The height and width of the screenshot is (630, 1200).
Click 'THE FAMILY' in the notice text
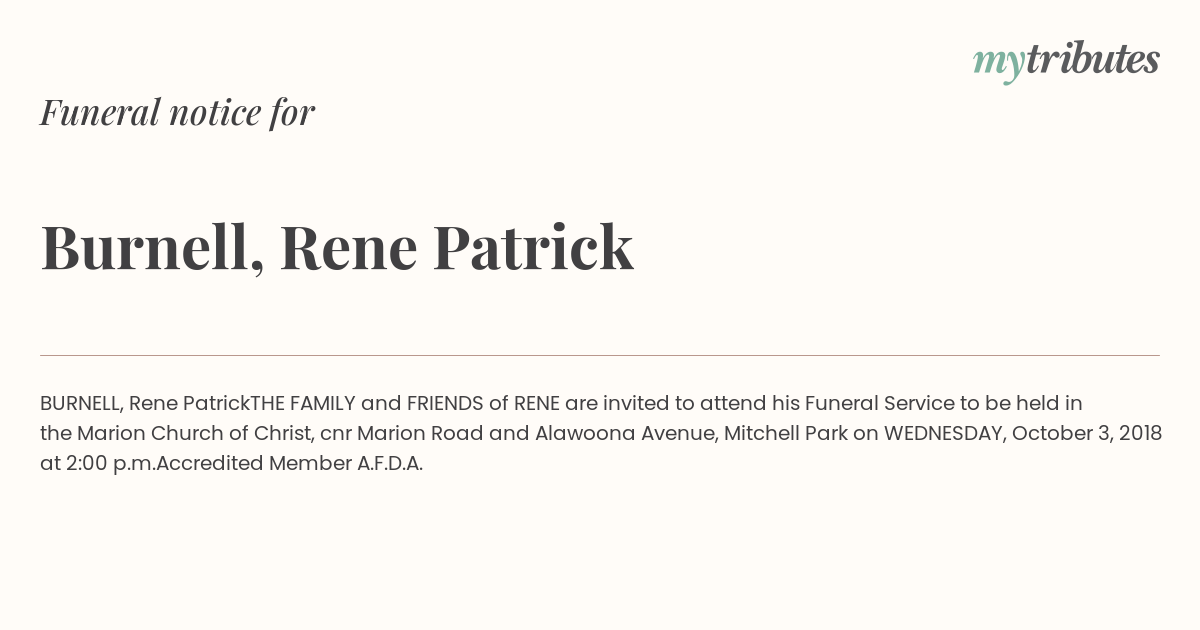tap(303, 403)
